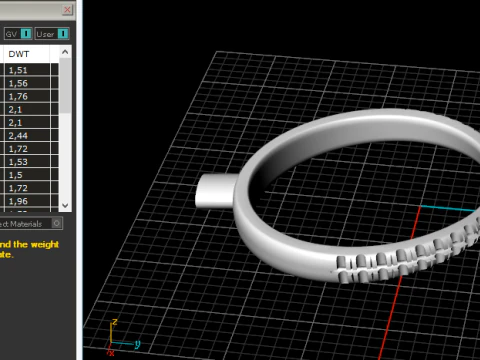Click the scroll up arrow of the list
480x360 pixels.
65,52
